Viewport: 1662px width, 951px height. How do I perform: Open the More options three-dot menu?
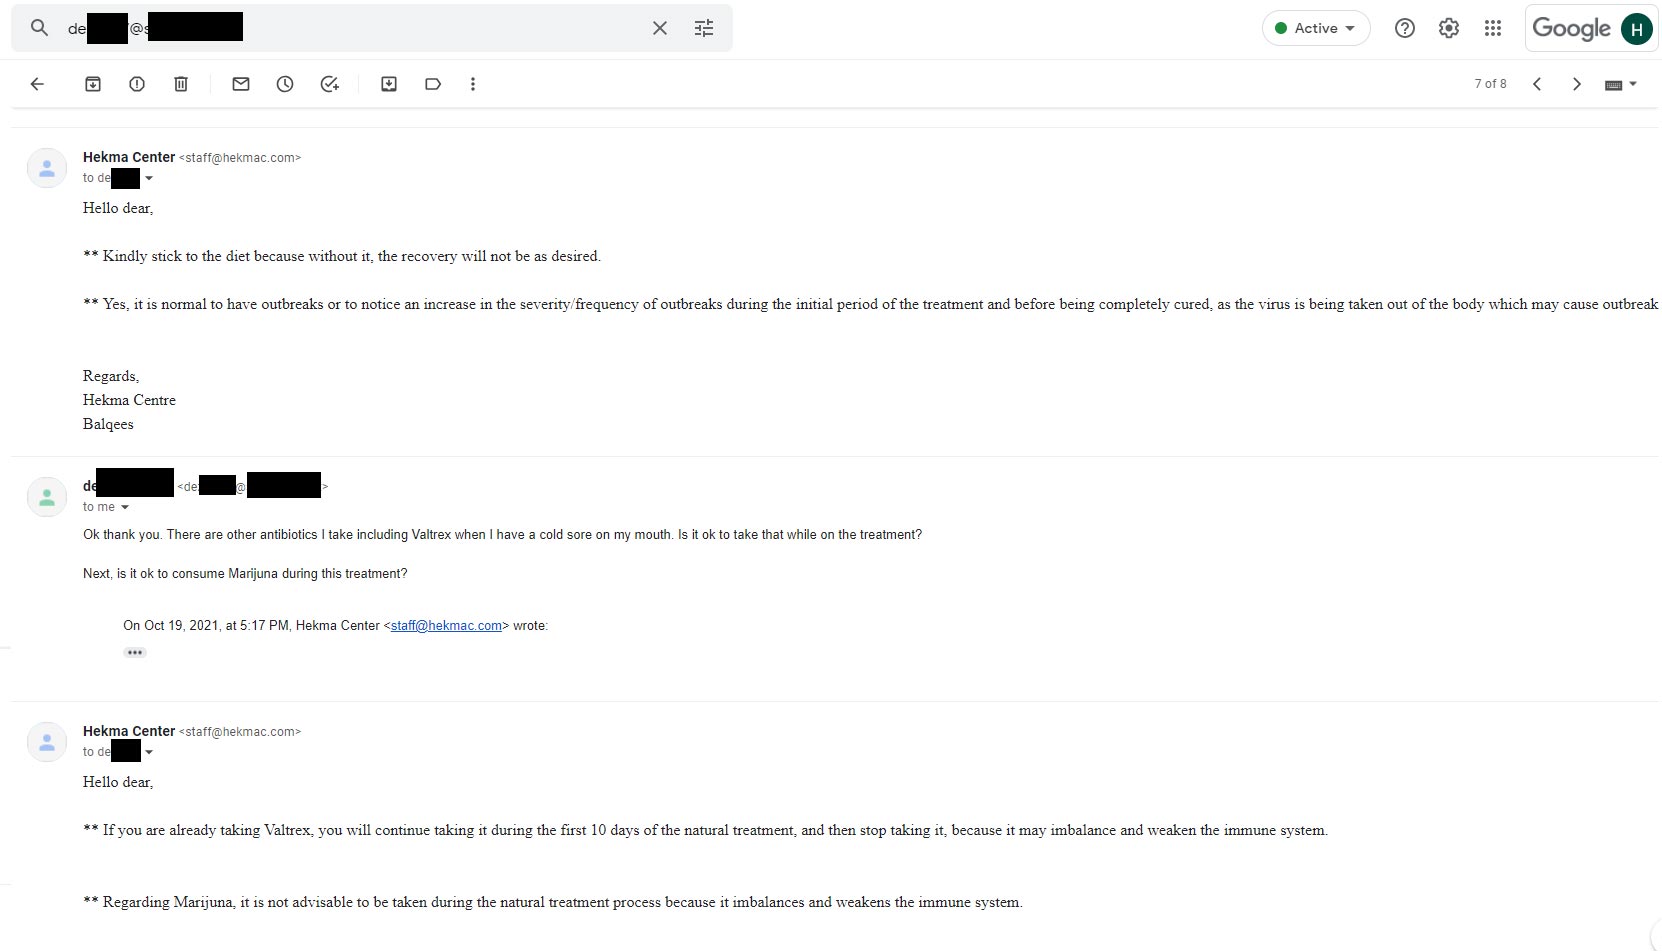point(473,84)
